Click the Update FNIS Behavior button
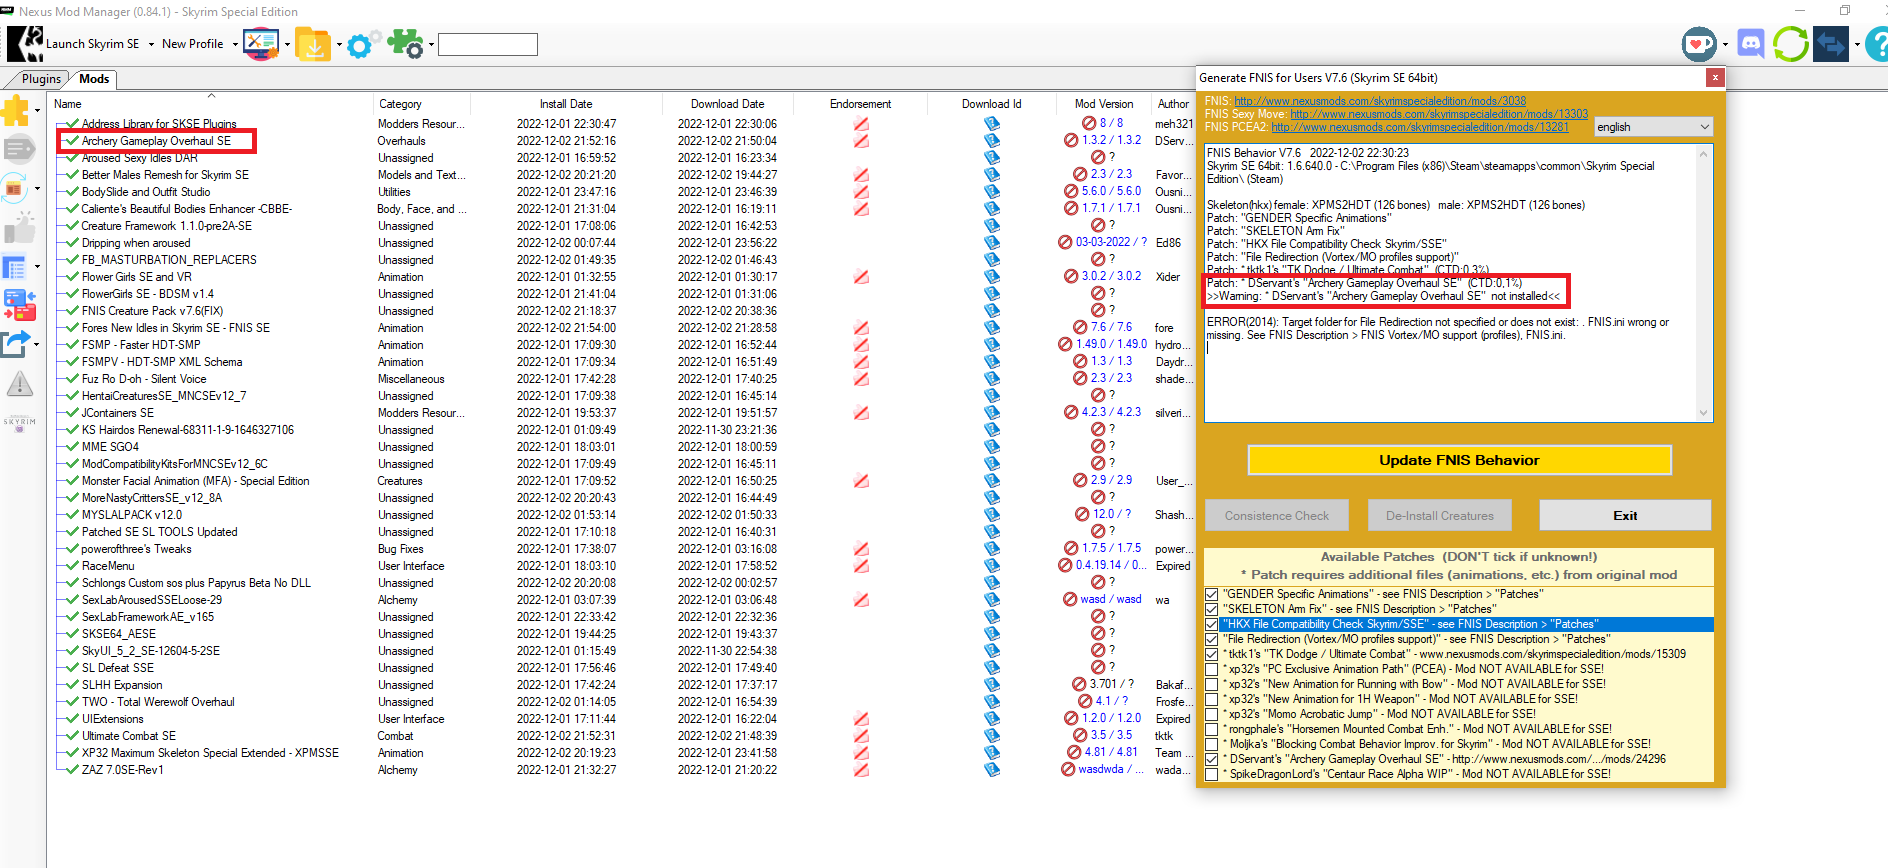Screen dimensions: 1888x868 1459,460
